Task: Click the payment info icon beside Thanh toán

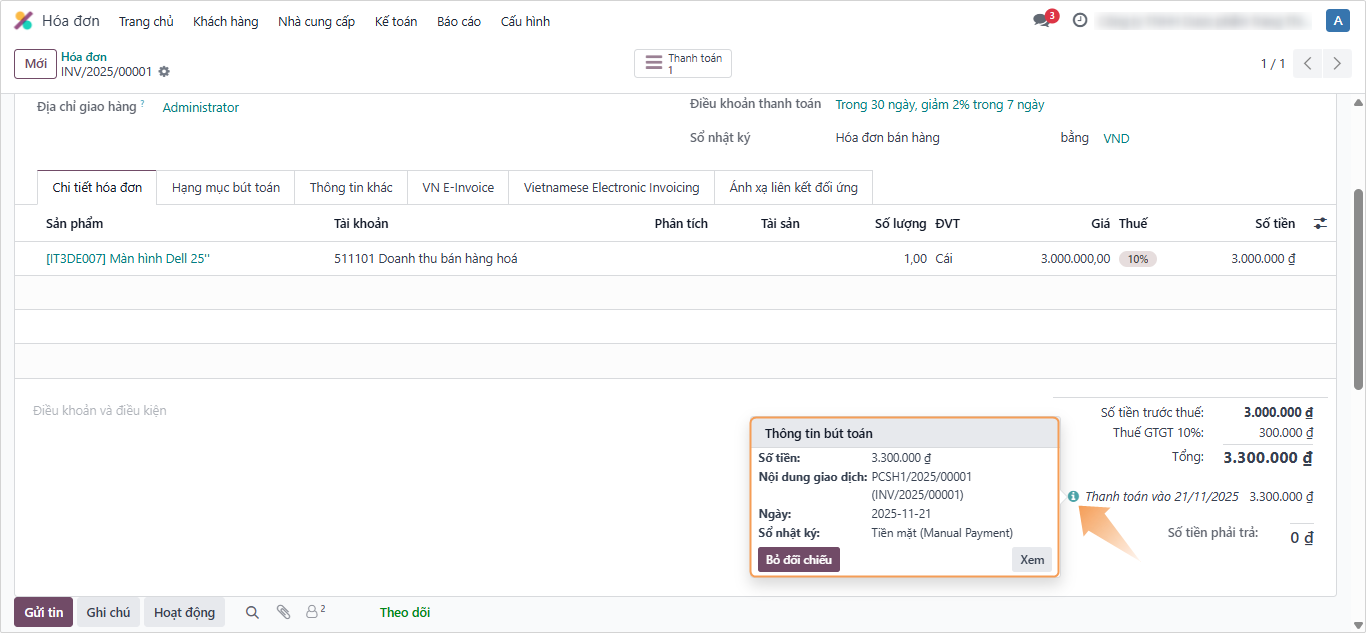Action: pos(1073,496)
